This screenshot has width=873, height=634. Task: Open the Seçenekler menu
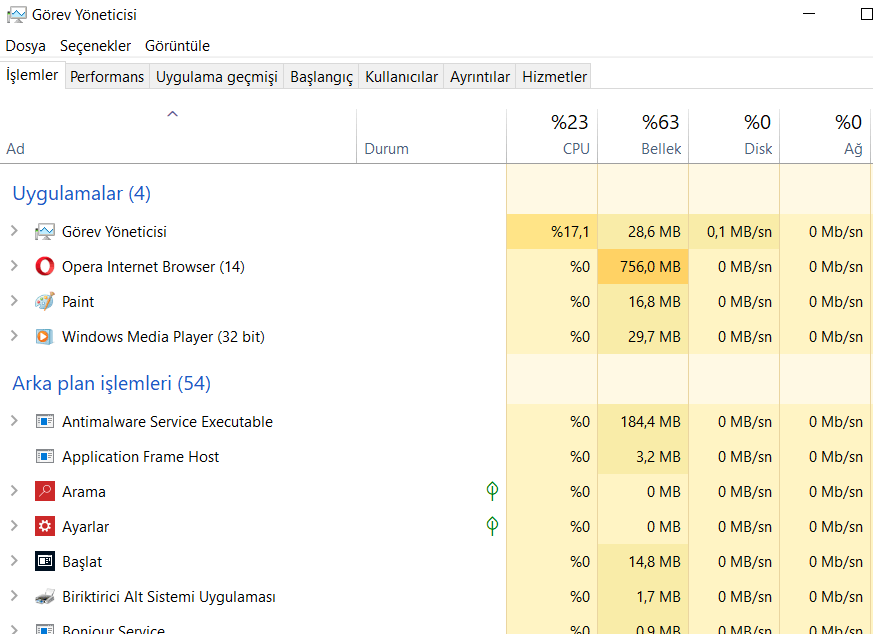click(95, 46)
